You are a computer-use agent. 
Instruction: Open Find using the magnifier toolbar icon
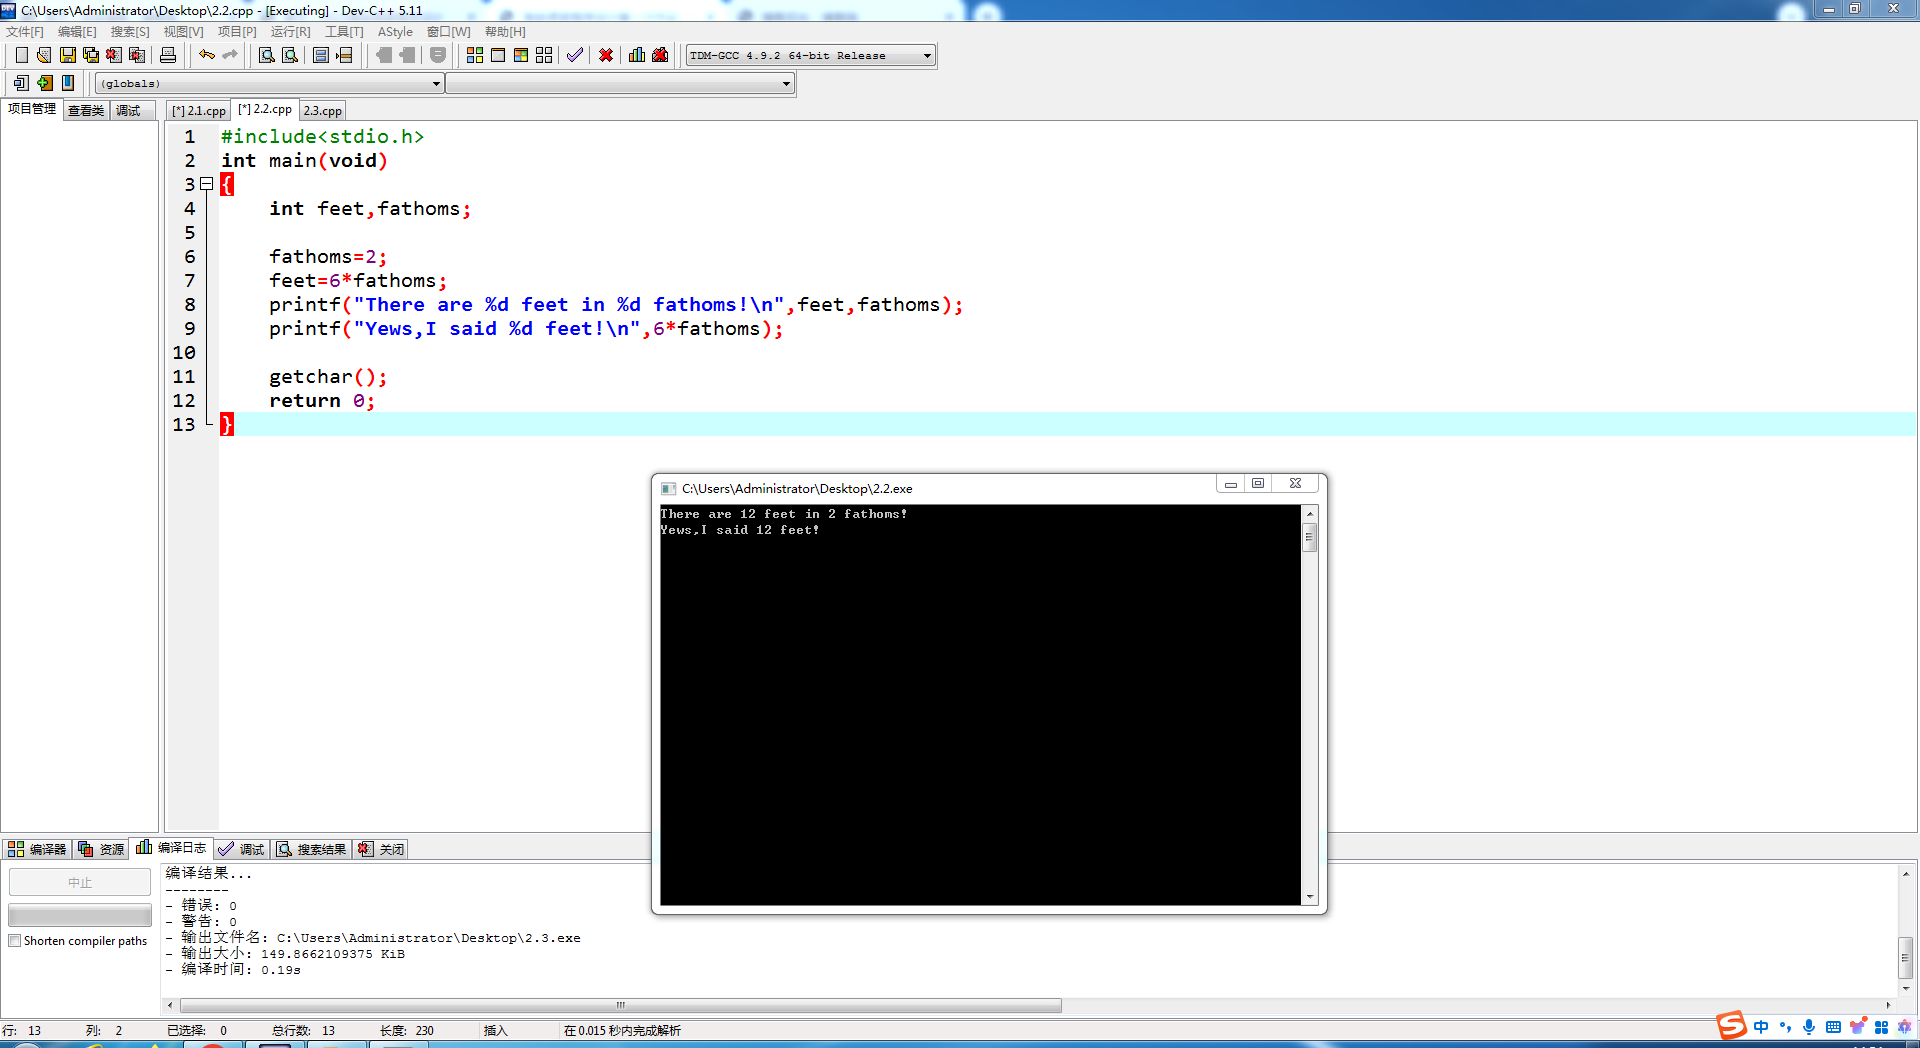point(266,55)
